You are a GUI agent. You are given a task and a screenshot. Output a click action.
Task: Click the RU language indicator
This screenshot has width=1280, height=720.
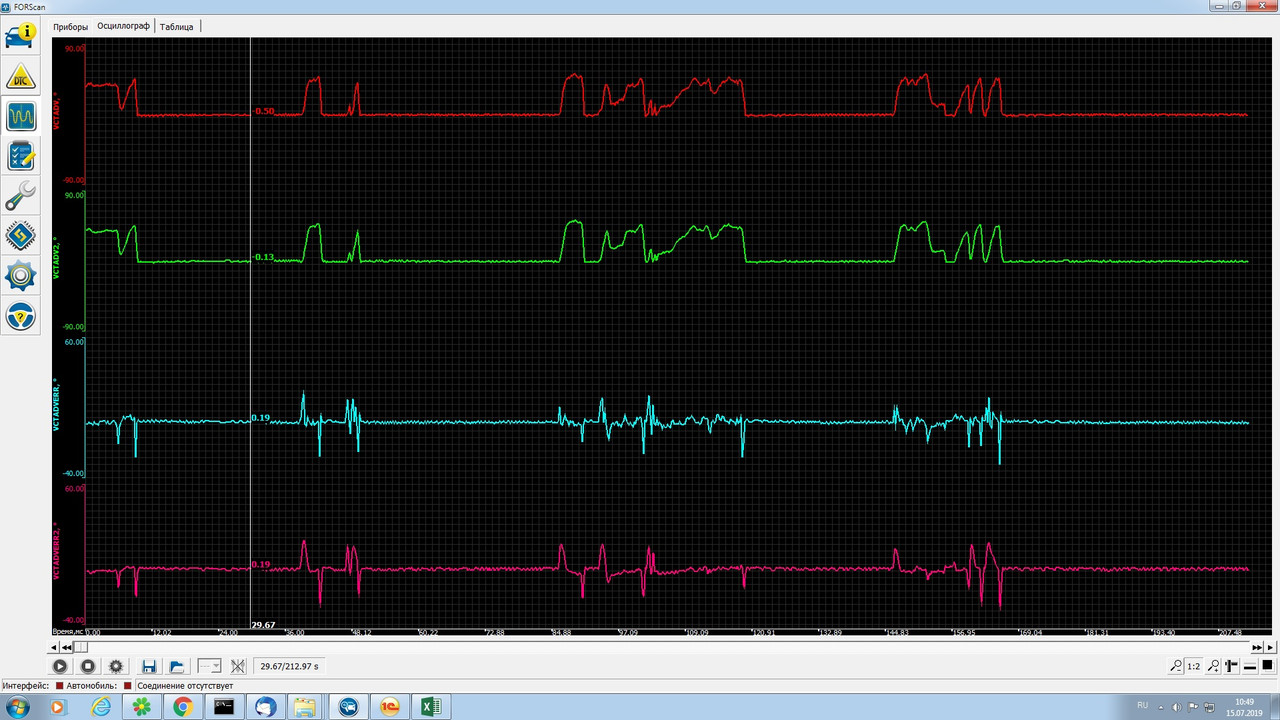1143,706
